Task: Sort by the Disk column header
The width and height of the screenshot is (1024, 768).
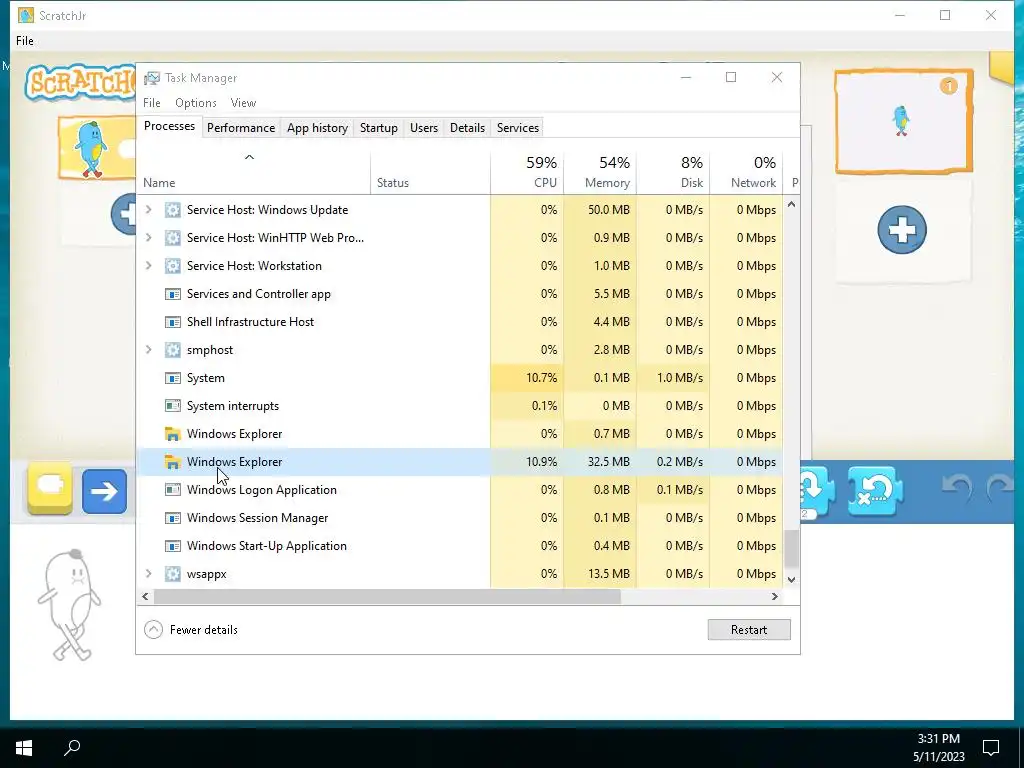Action: coord(673,173)
